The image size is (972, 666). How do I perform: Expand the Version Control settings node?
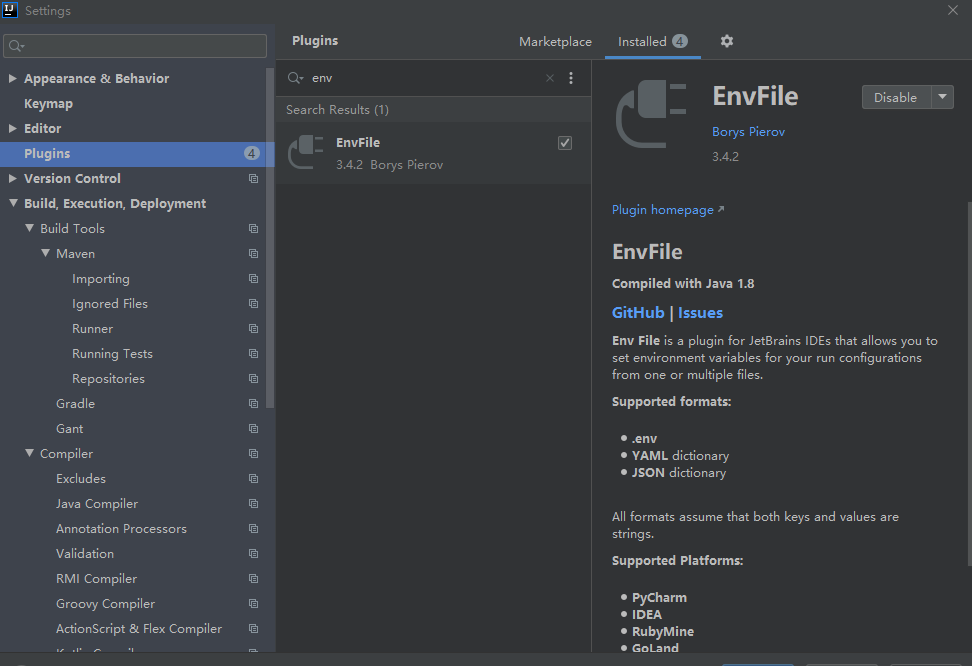coord(12,179)
